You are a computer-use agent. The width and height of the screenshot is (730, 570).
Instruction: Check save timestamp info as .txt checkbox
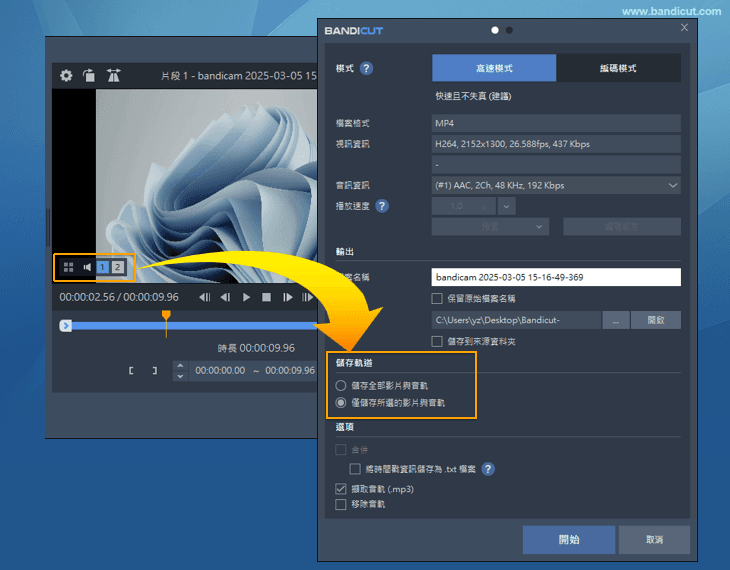tap(355, 469)
